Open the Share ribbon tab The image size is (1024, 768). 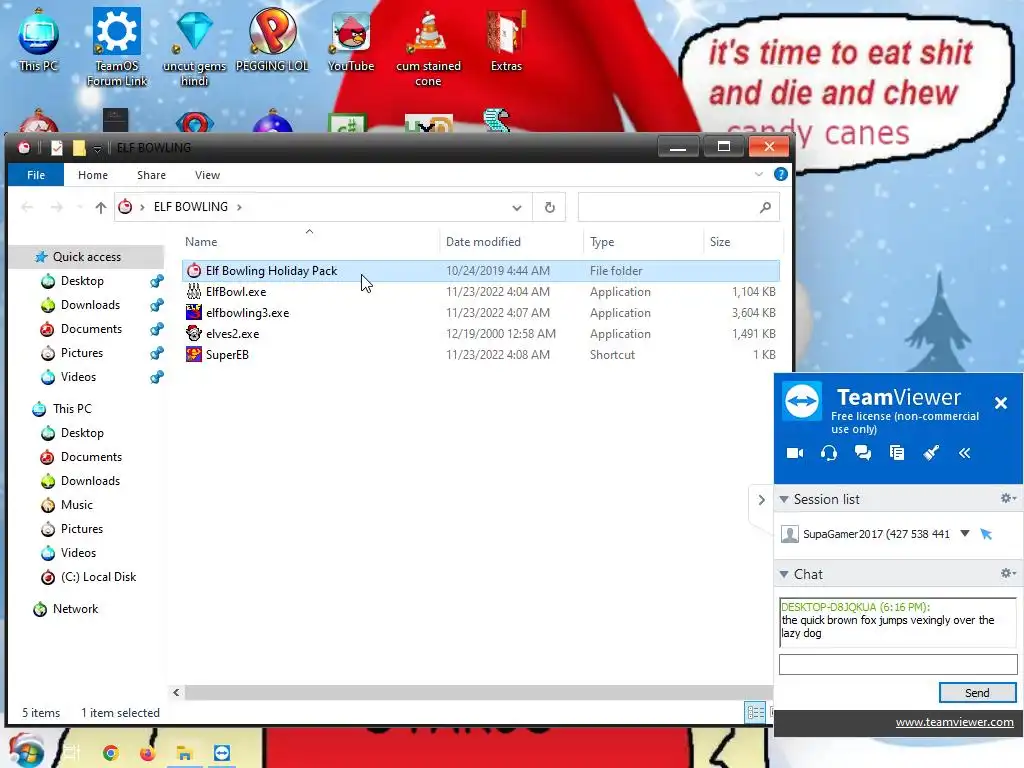tap(151, 174)
